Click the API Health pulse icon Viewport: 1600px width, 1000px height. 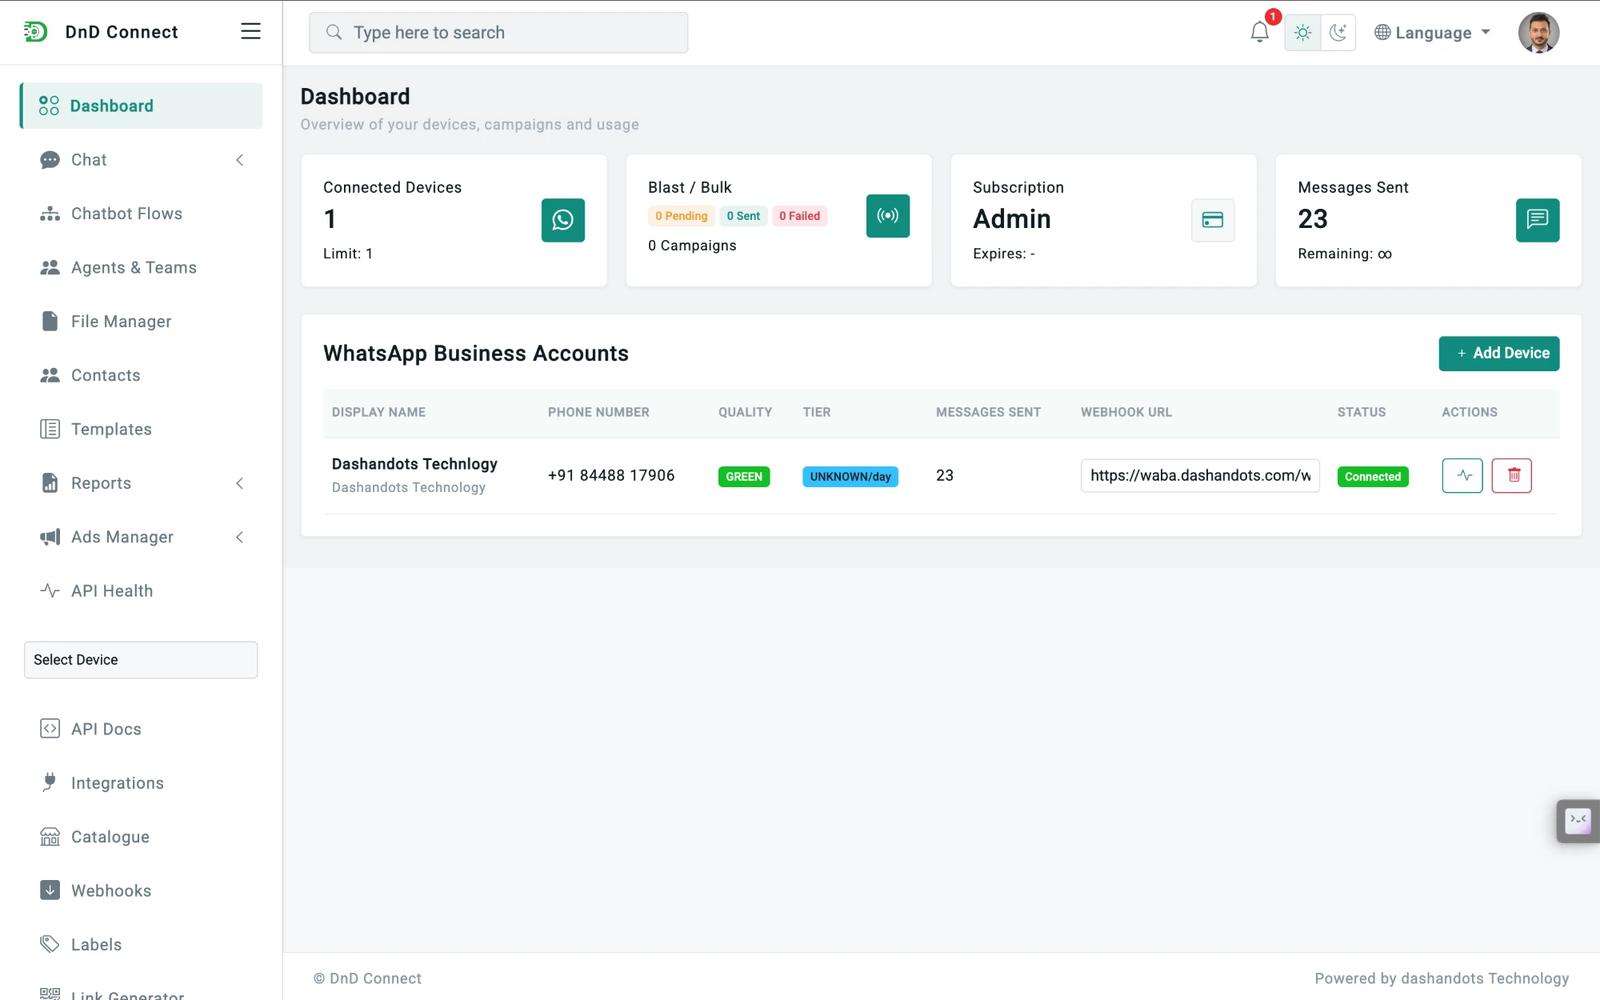50,591
